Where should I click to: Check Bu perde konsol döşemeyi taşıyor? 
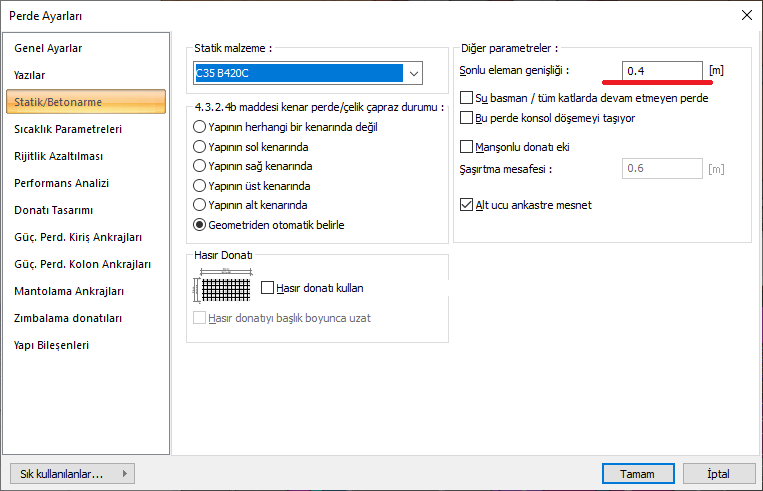coord(466,118)
